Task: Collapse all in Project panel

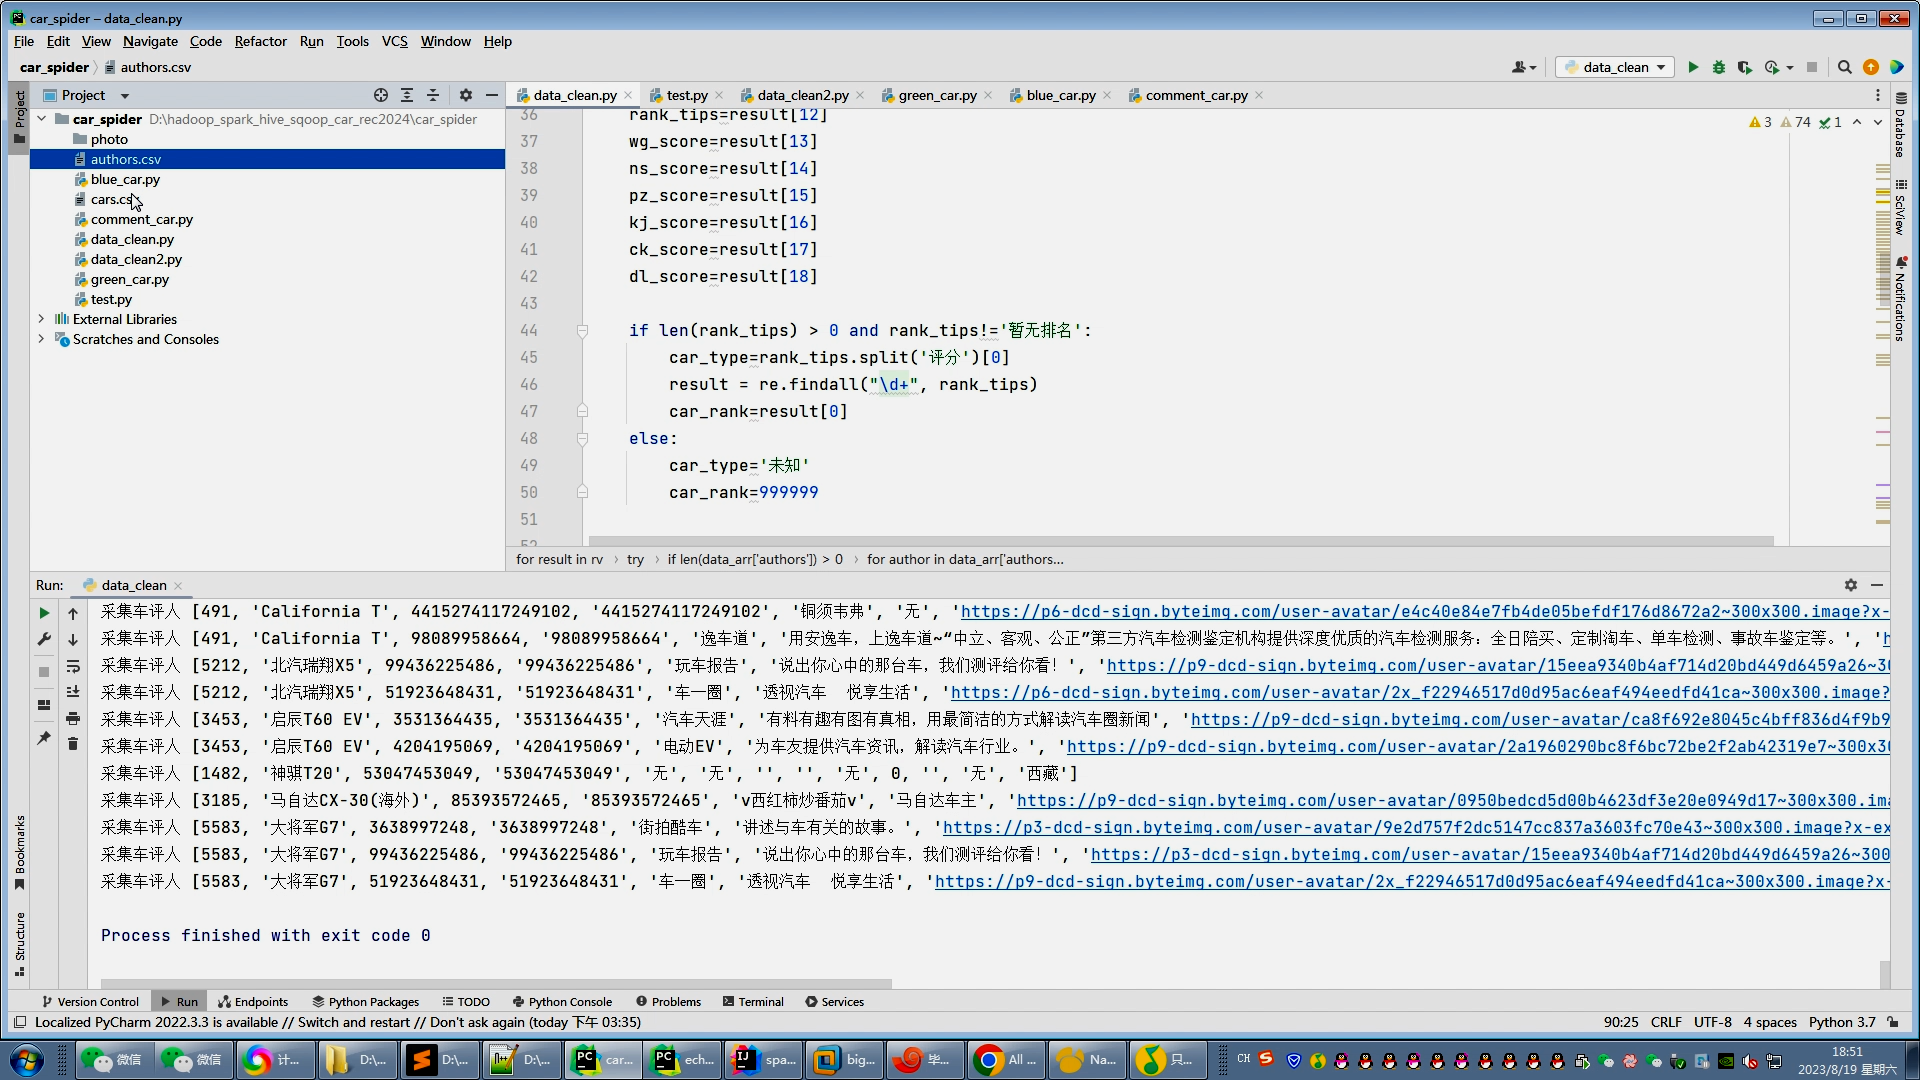Action: click(433, 95)
